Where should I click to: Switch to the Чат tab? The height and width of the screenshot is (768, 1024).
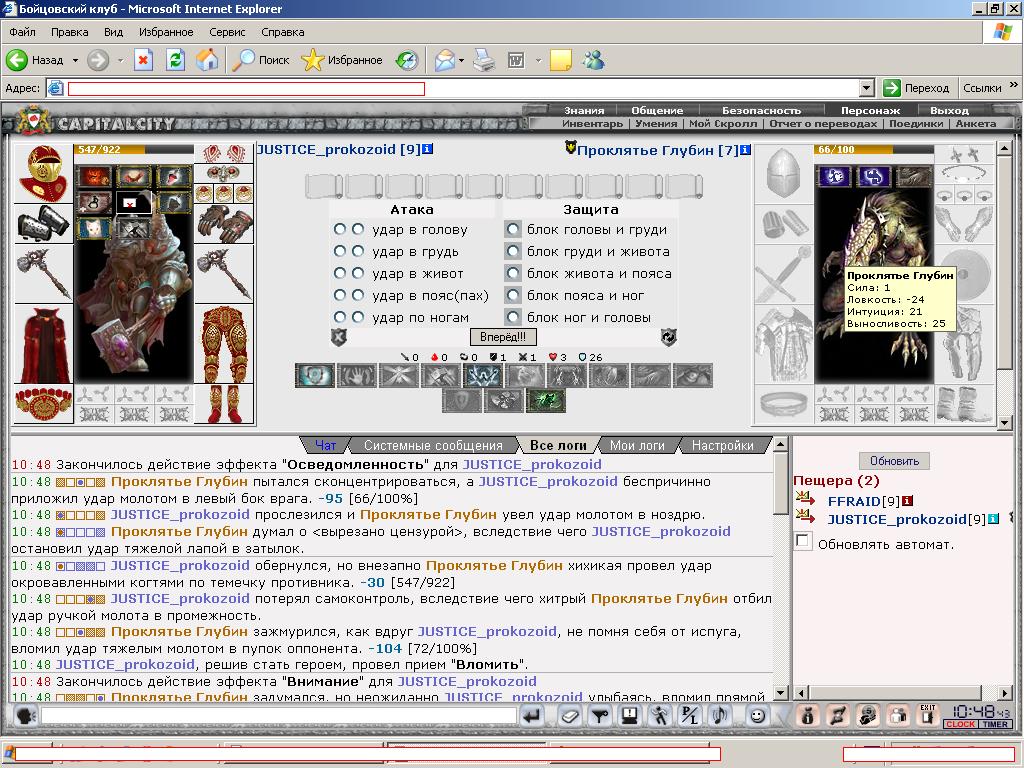325,445
